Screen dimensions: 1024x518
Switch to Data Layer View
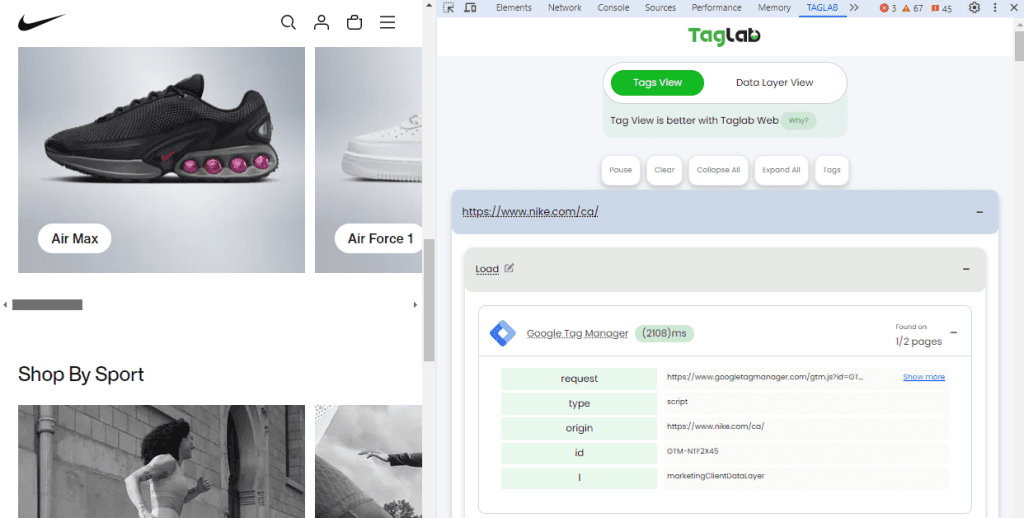pos(774,83)
